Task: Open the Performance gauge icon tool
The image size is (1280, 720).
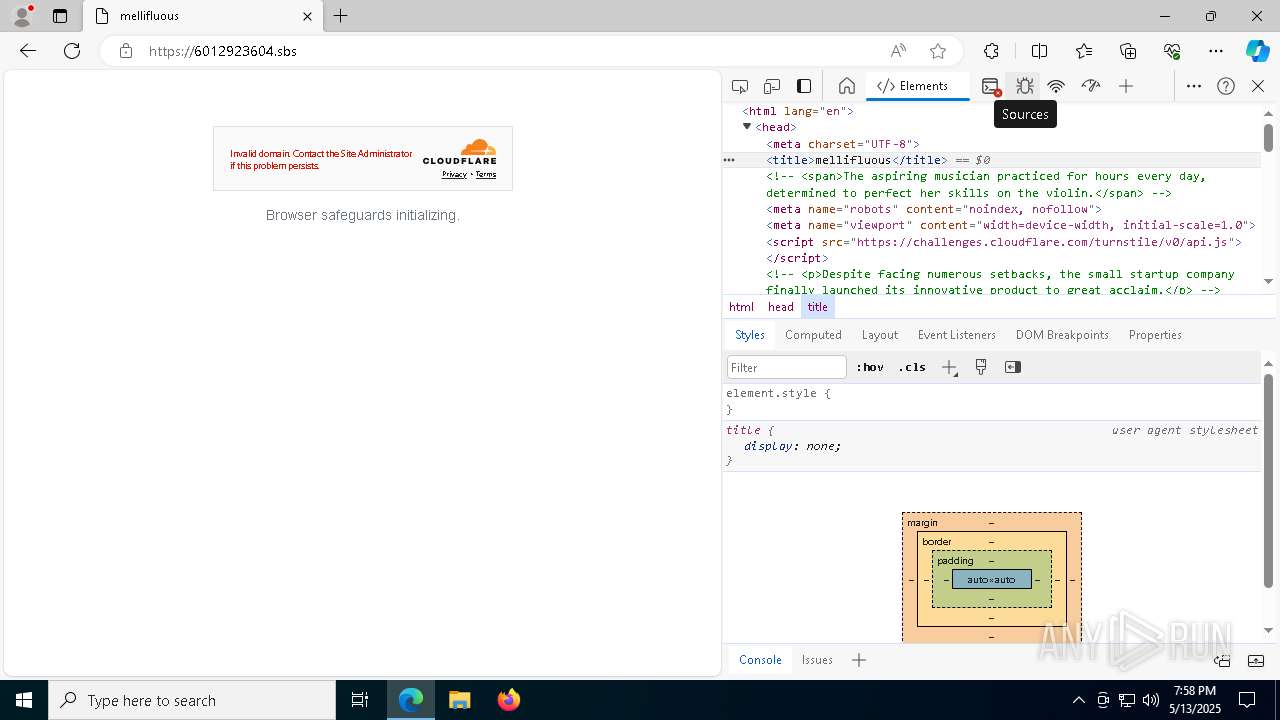Action: coord(1091,86)
